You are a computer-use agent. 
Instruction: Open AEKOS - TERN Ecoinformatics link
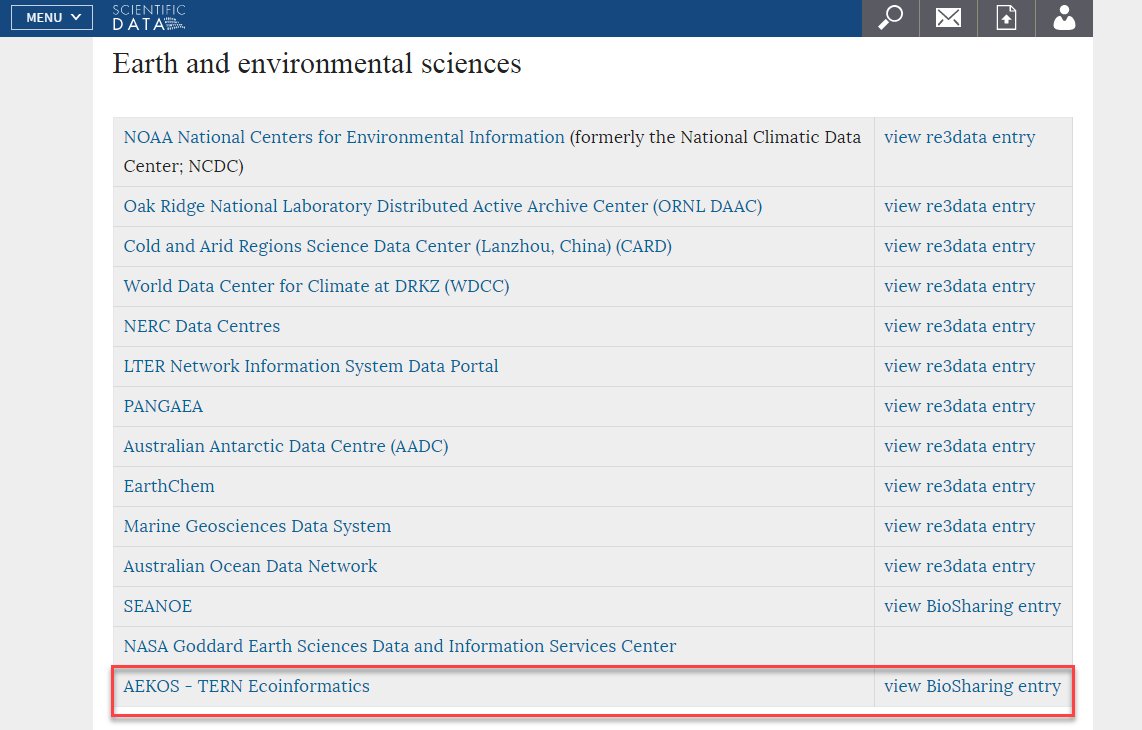coord(246,686)
